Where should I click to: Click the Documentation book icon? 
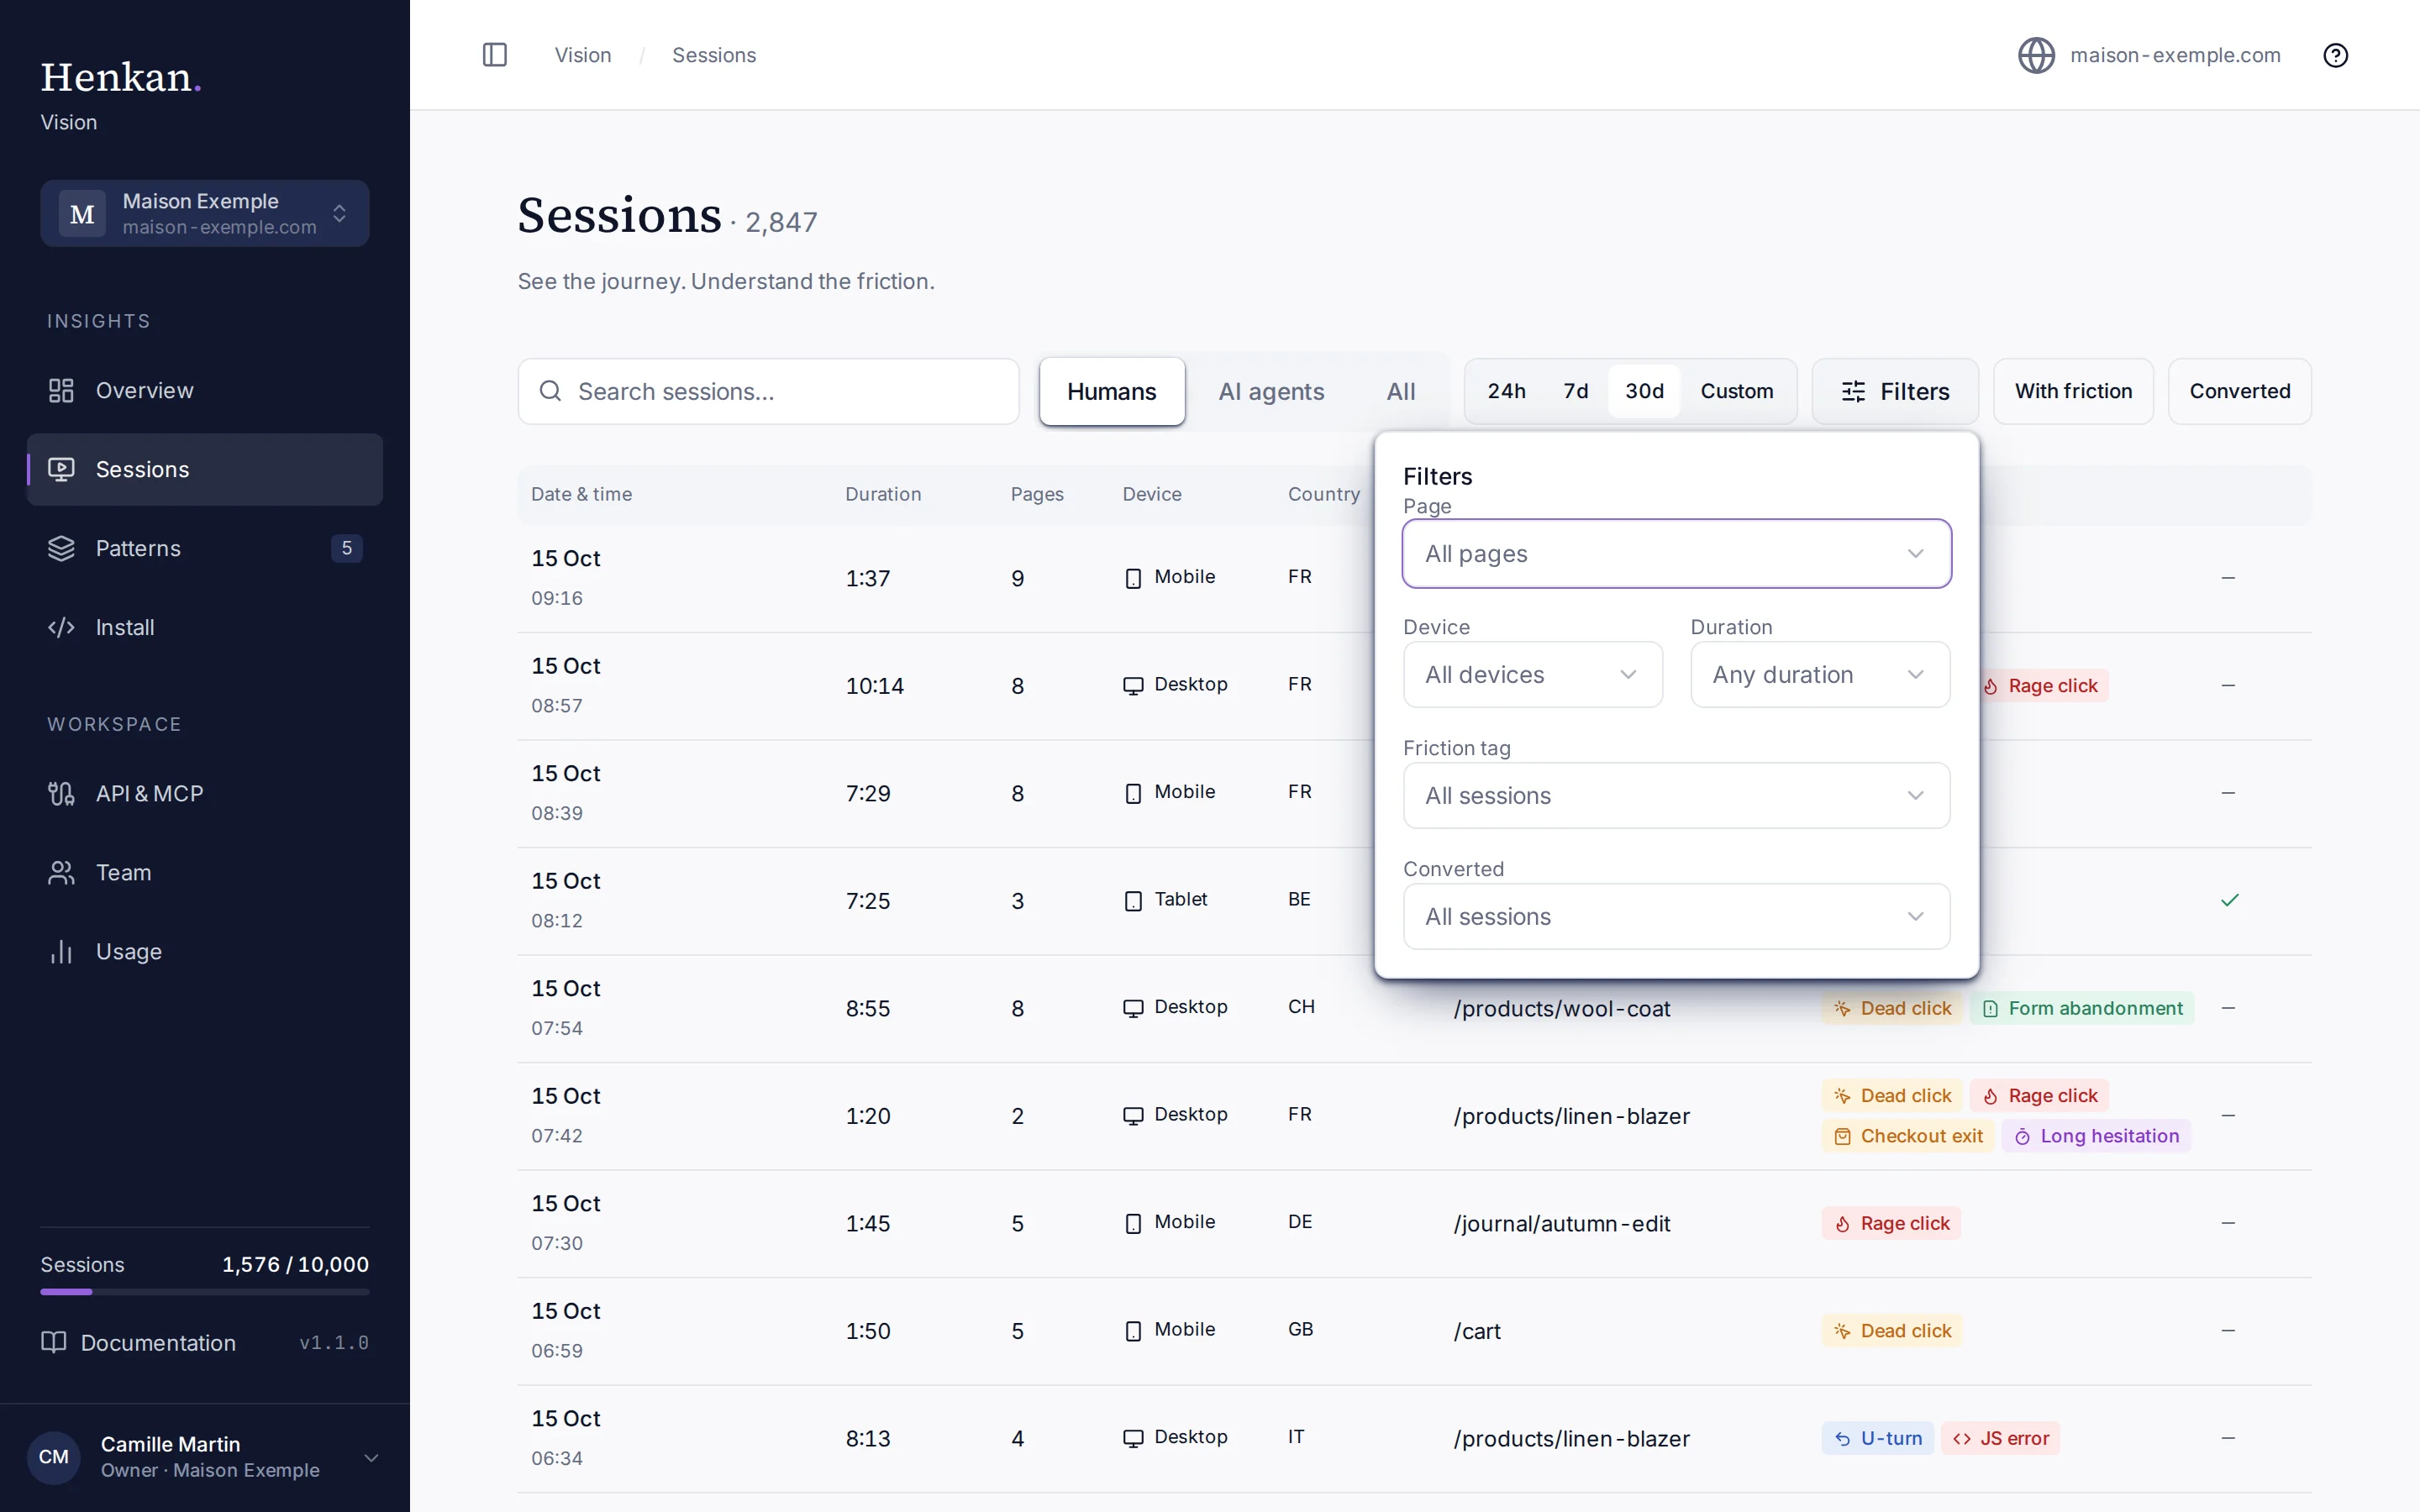54,1342
